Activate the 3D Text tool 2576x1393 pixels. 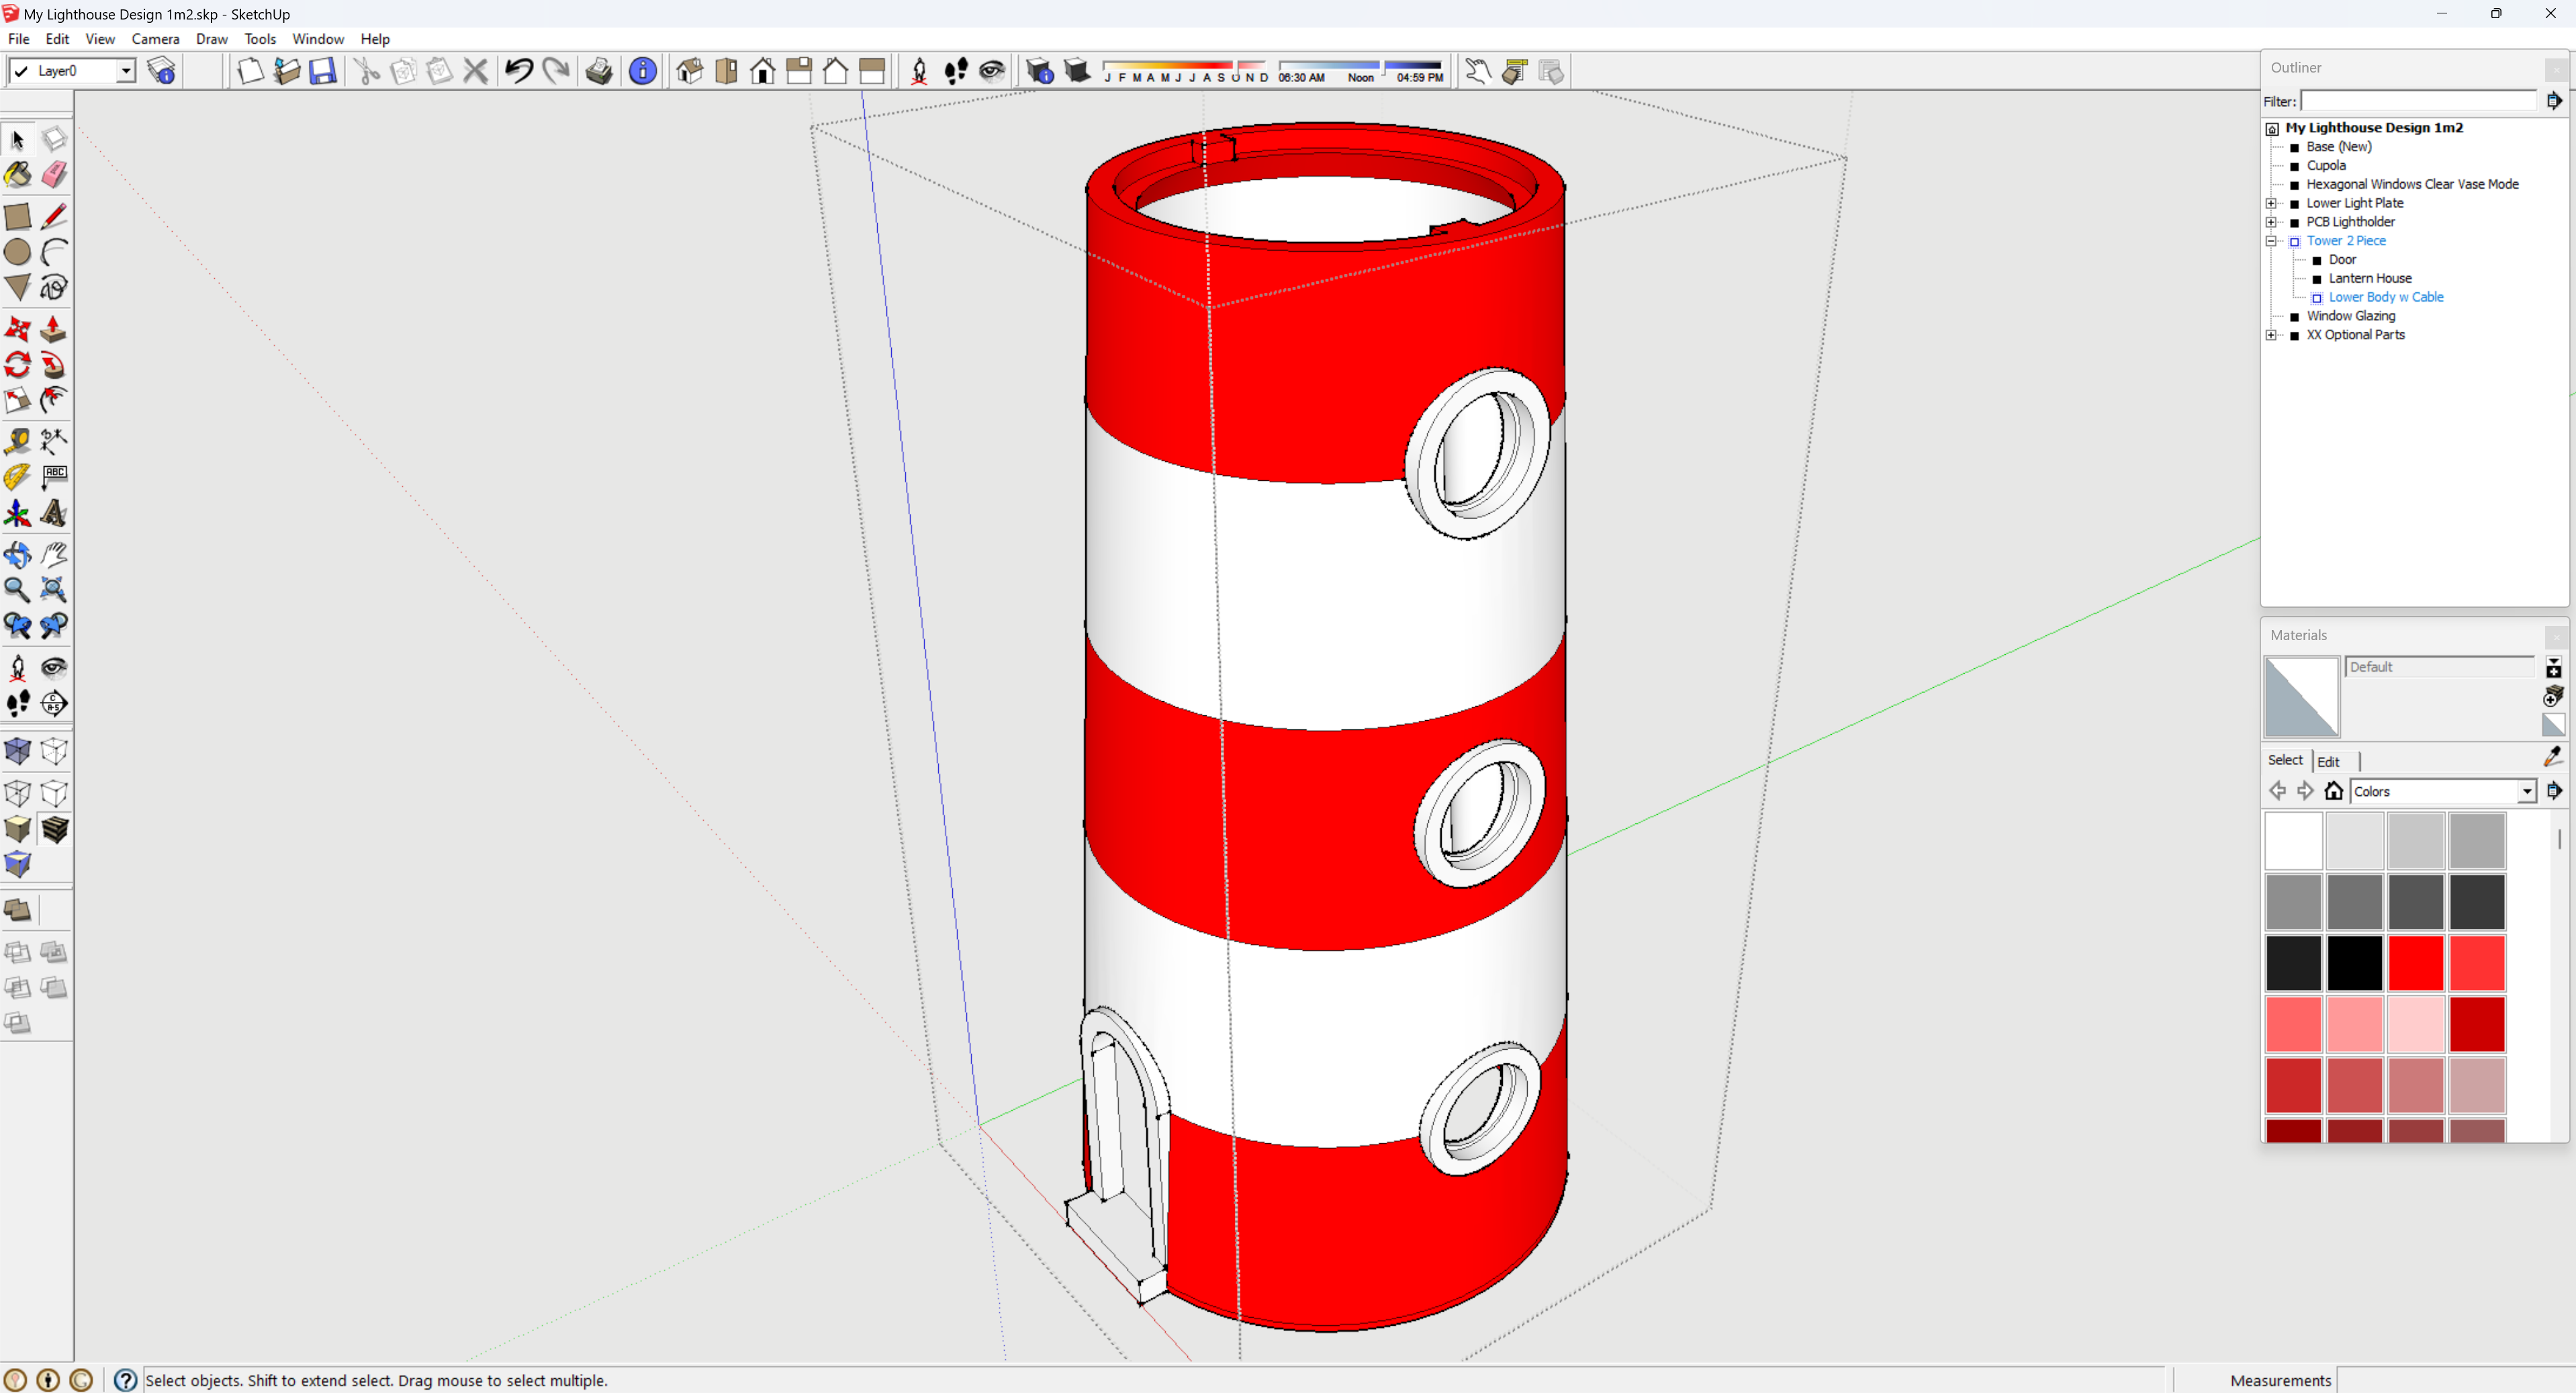(54, 514)
